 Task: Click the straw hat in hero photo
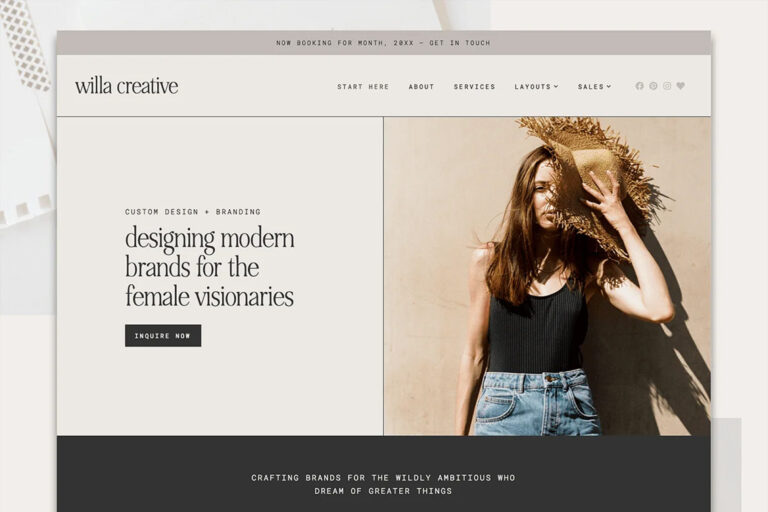588,181
